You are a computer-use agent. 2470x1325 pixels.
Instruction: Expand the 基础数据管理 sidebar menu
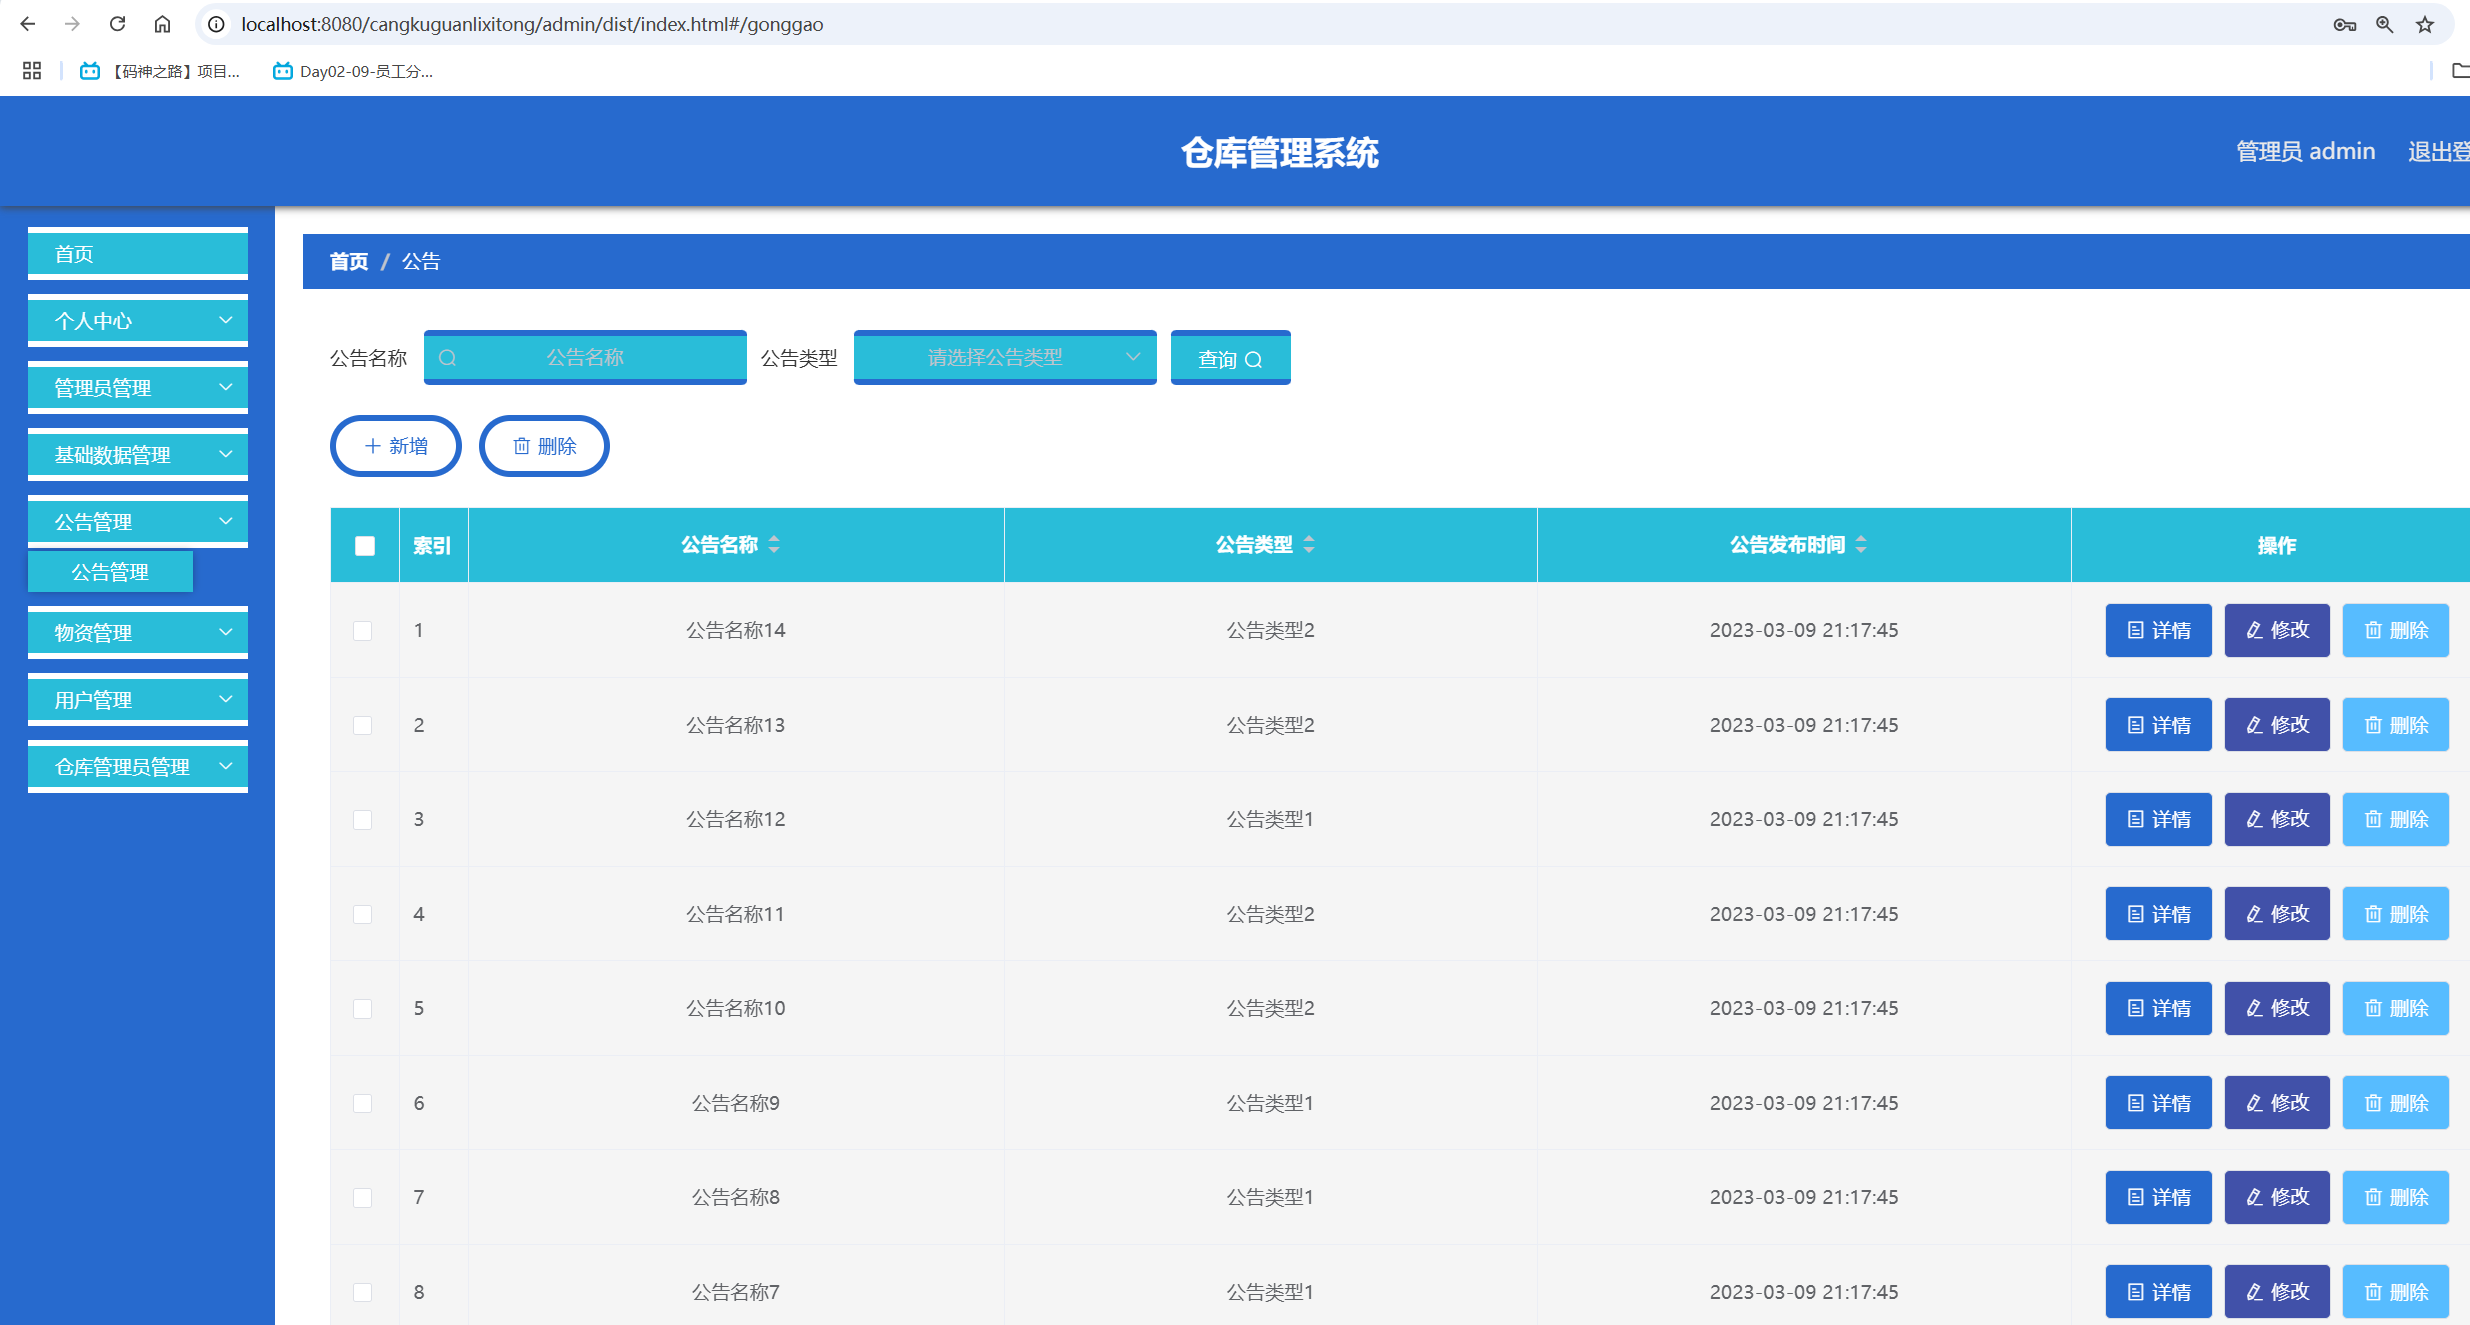[x=138, y=455]
